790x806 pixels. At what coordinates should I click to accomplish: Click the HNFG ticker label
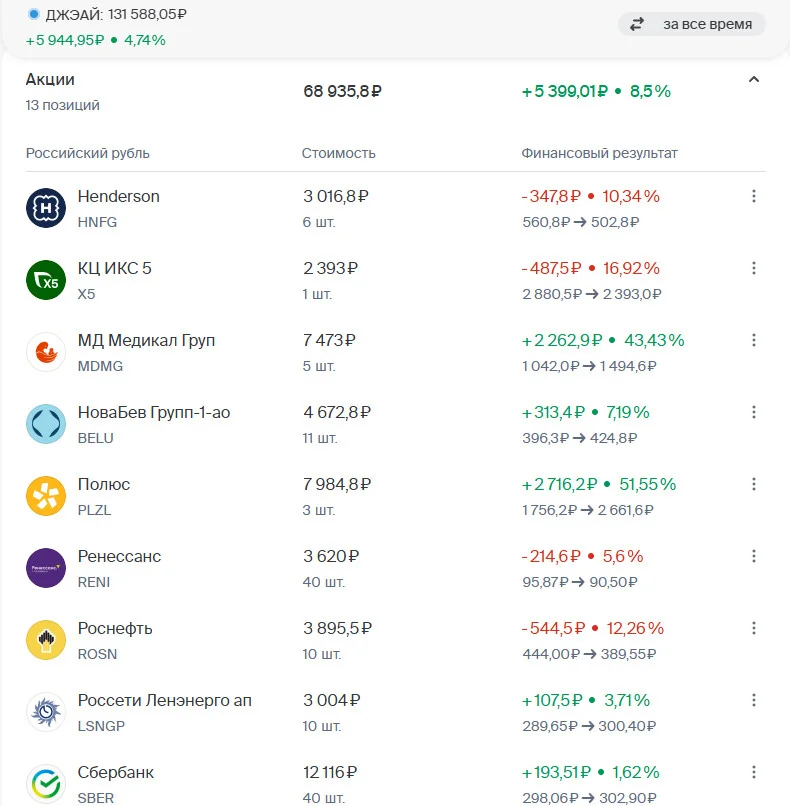click(x=97, y=222)
